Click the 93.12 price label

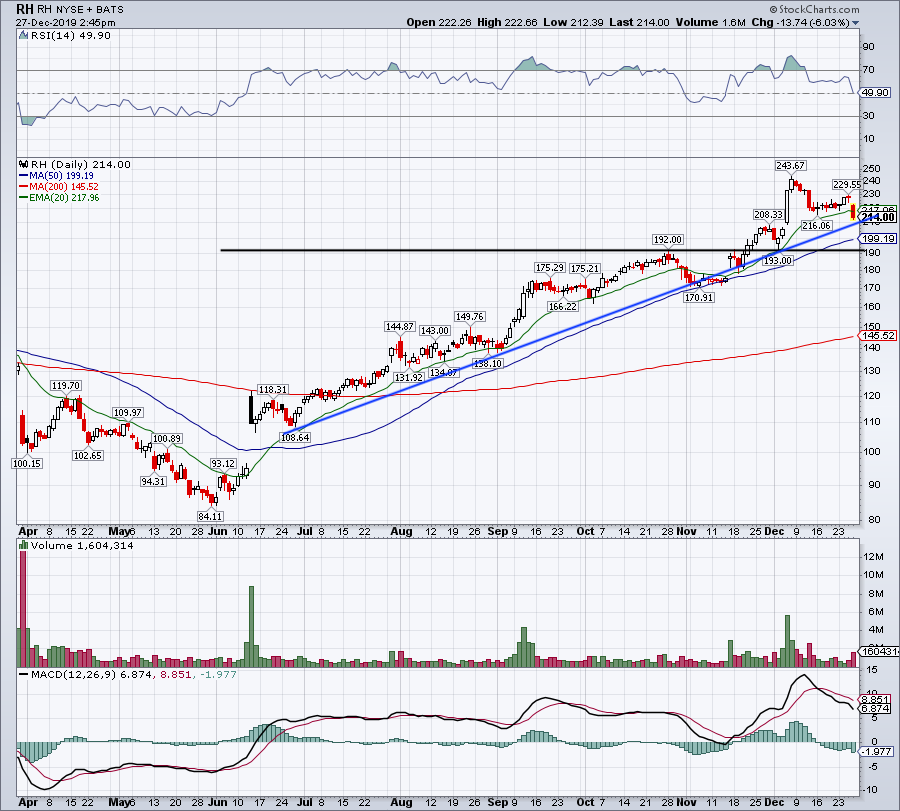[x=223, y=463]
